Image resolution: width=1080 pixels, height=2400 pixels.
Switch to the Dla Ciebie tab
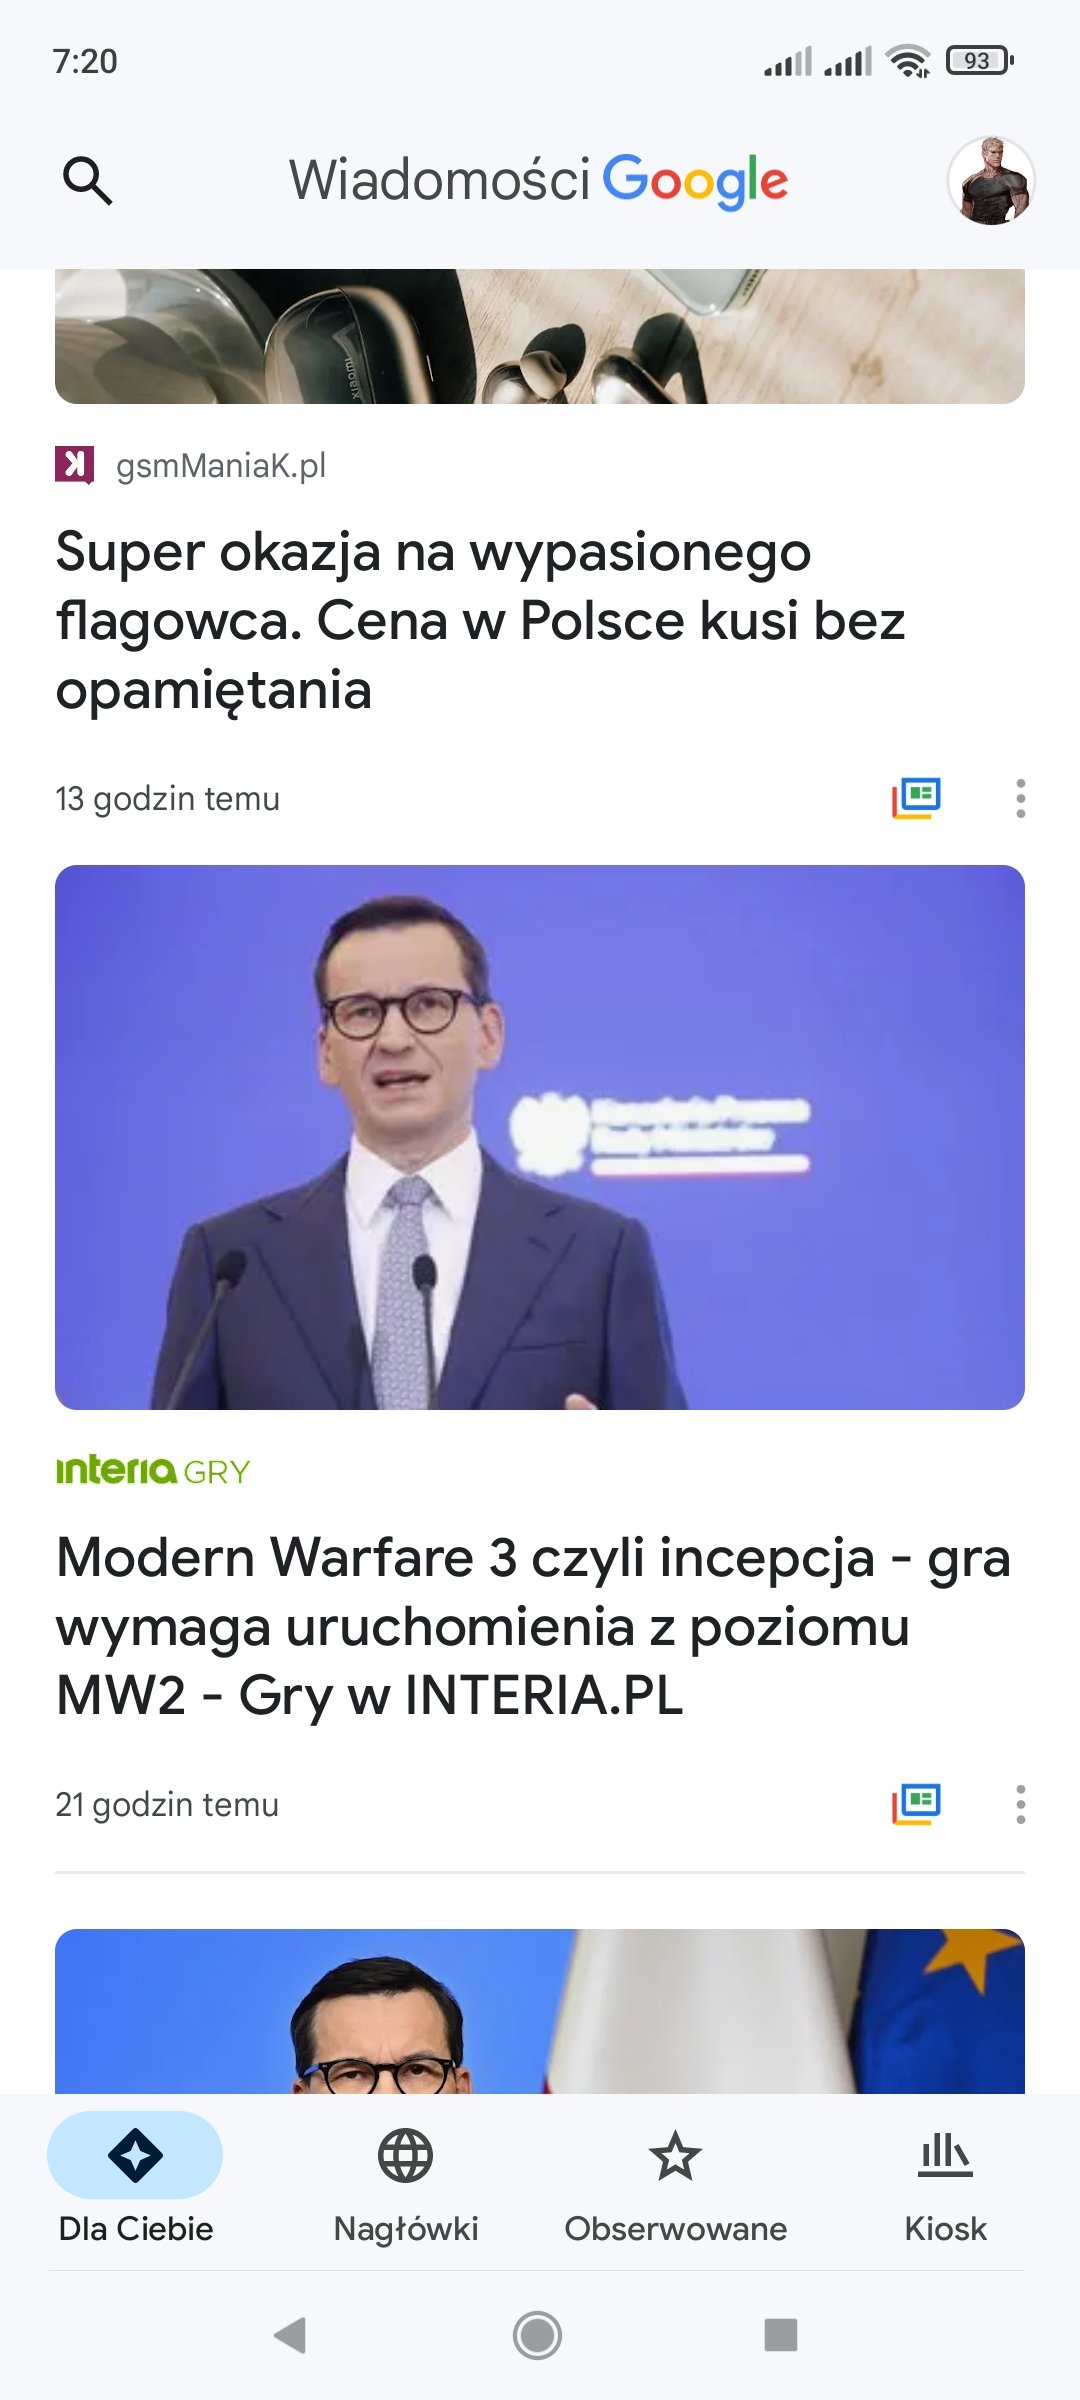click(x=135, y=2180)
